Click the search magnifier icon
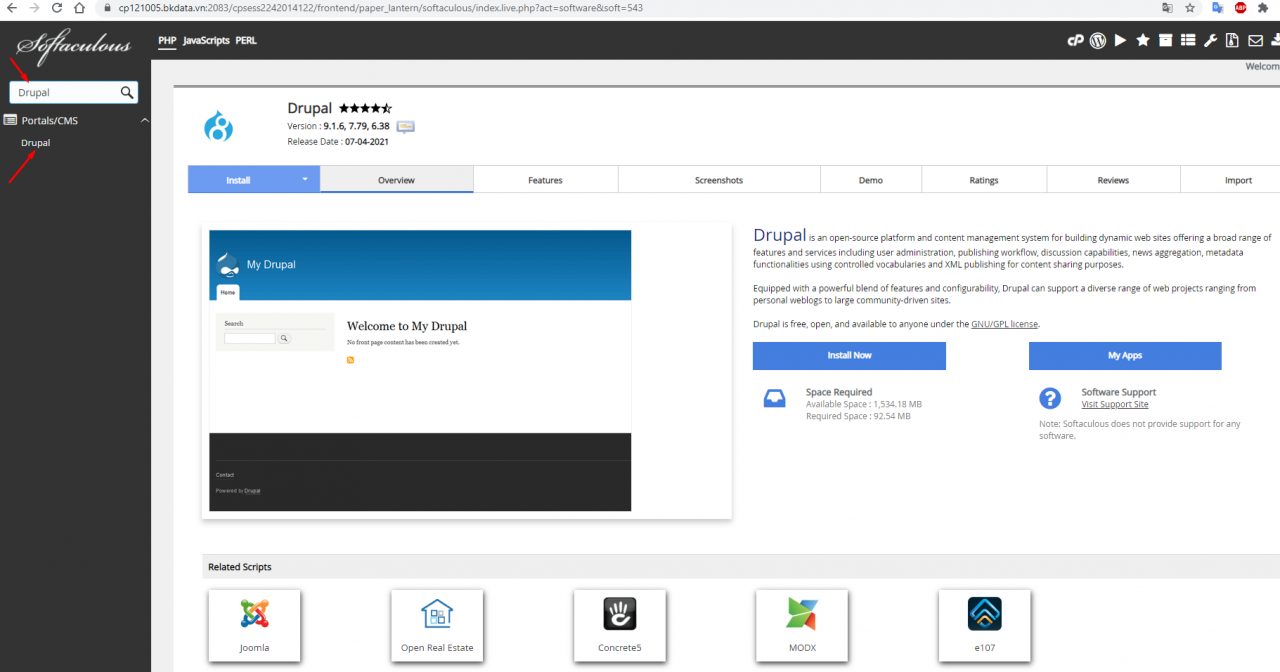 127,92
